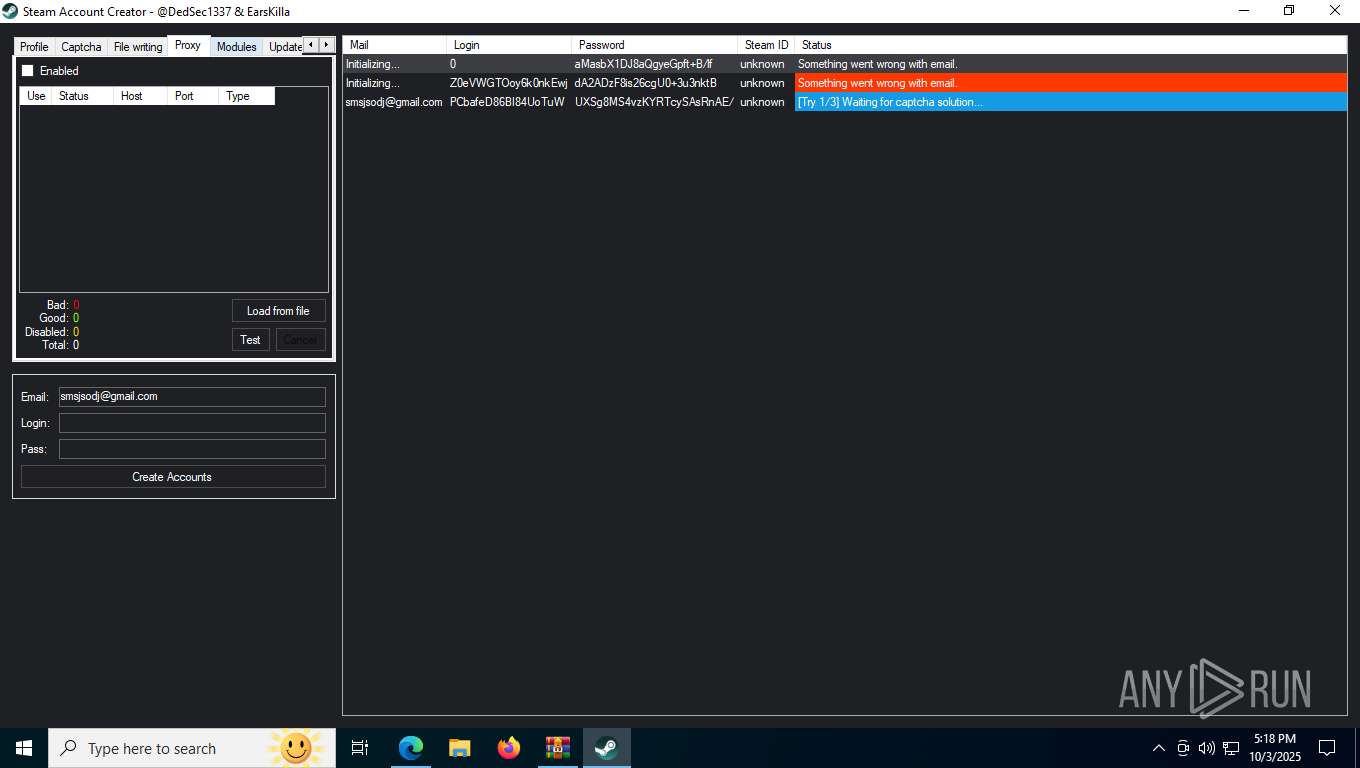This screenshot has width=1360, height=768.
Task: Launch Microsoft Edge from taskbar
Action: (411, 748)
